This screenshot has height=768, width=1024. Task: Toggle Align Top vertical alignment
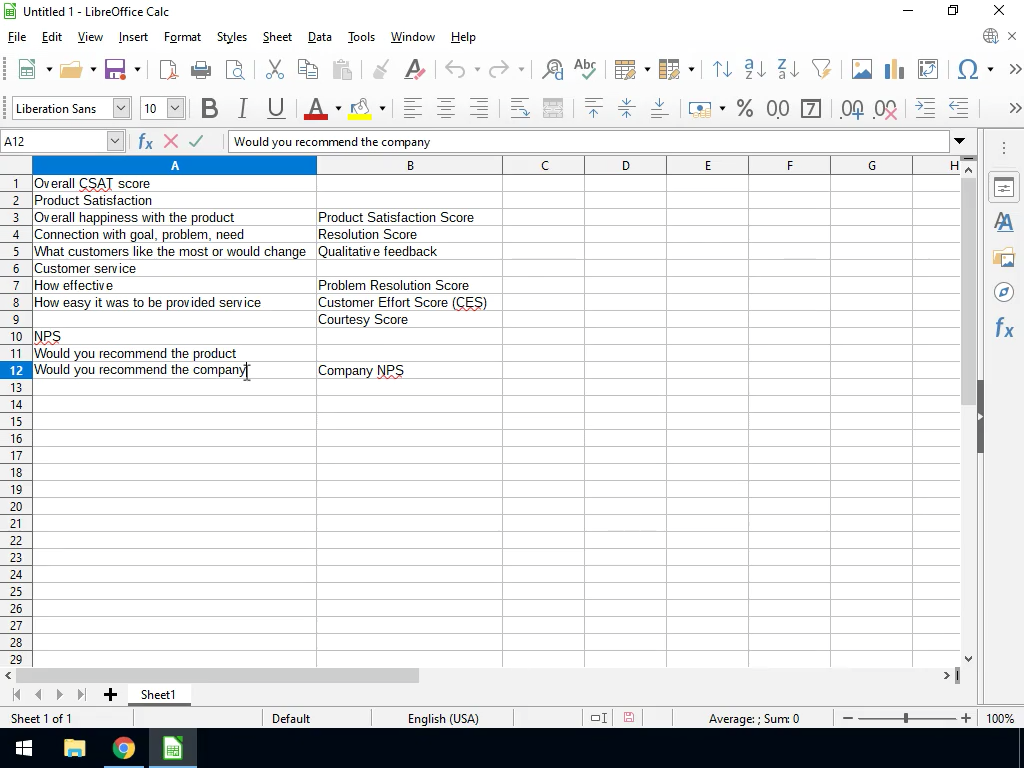click(593, 108)
